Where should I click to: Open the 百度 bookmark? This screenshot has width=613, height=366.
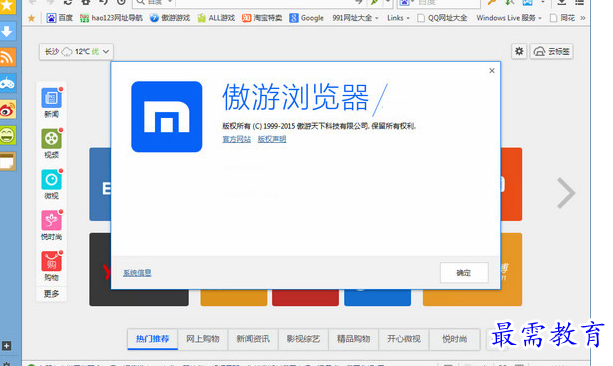[x=60, y=18]
